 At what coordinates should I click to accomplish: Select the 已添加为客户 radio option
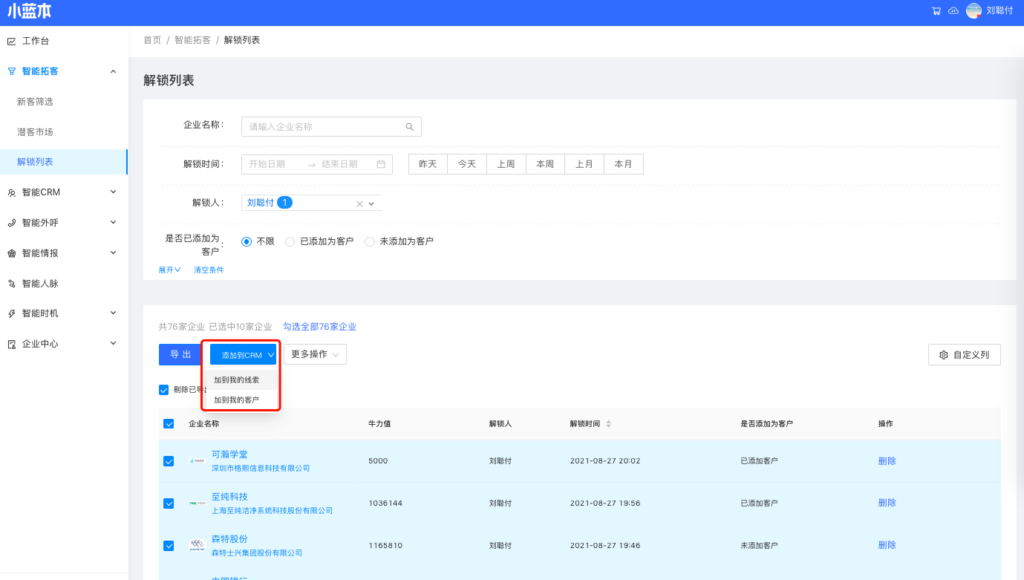pos(290,241)
